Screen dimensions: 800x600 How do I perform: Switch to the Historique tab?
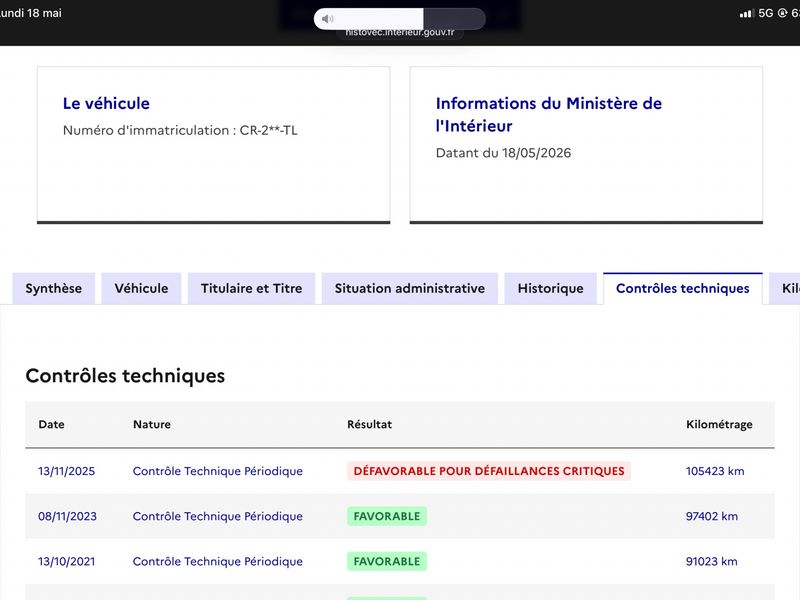[x=551, y=288]
